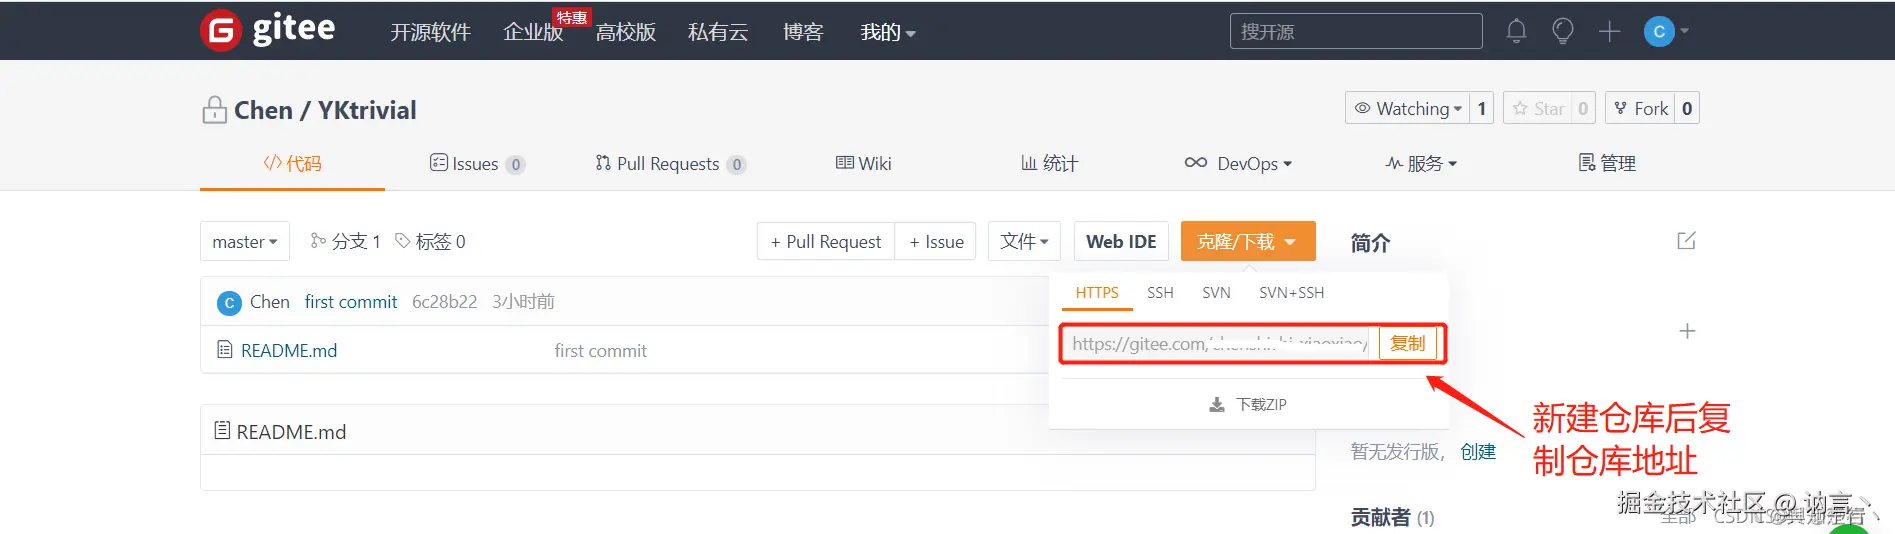Viewport: 1895px width, 534px height.
Task: Open 开源软件 in the top navigation
Action: click(x=430, y=32)
